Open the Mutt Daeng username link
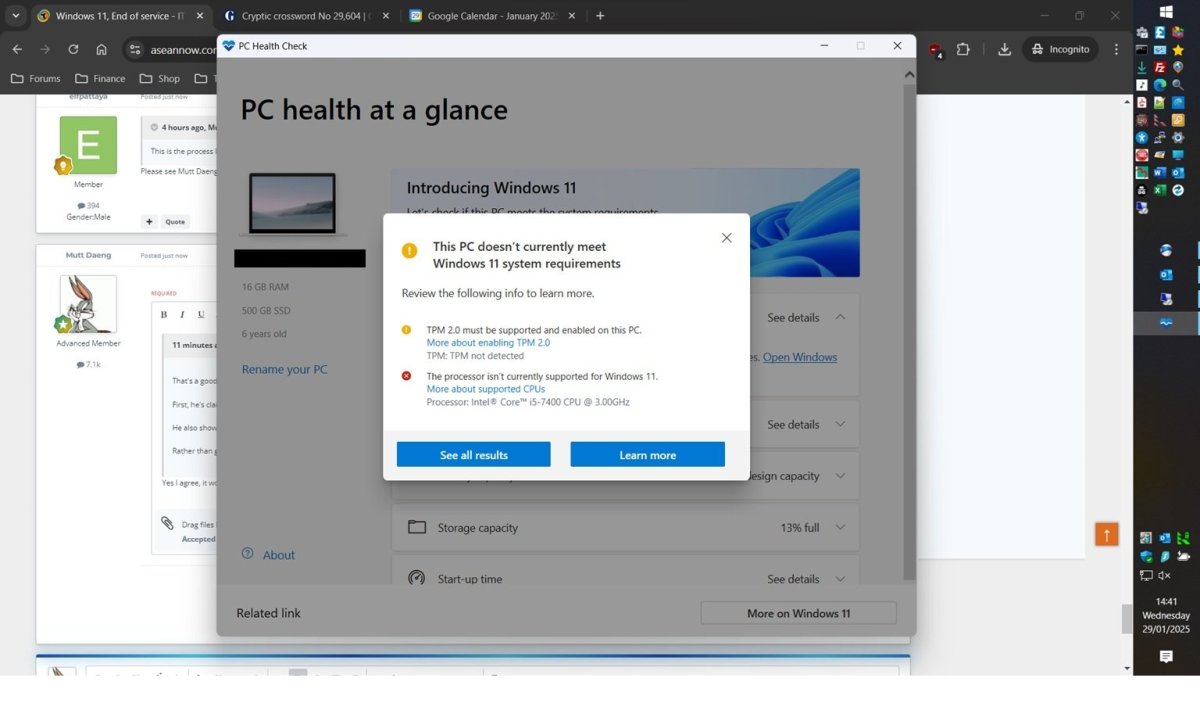The height and width of the screenshot is (721, 1200). pyautogui.click(x=89, y=255)
